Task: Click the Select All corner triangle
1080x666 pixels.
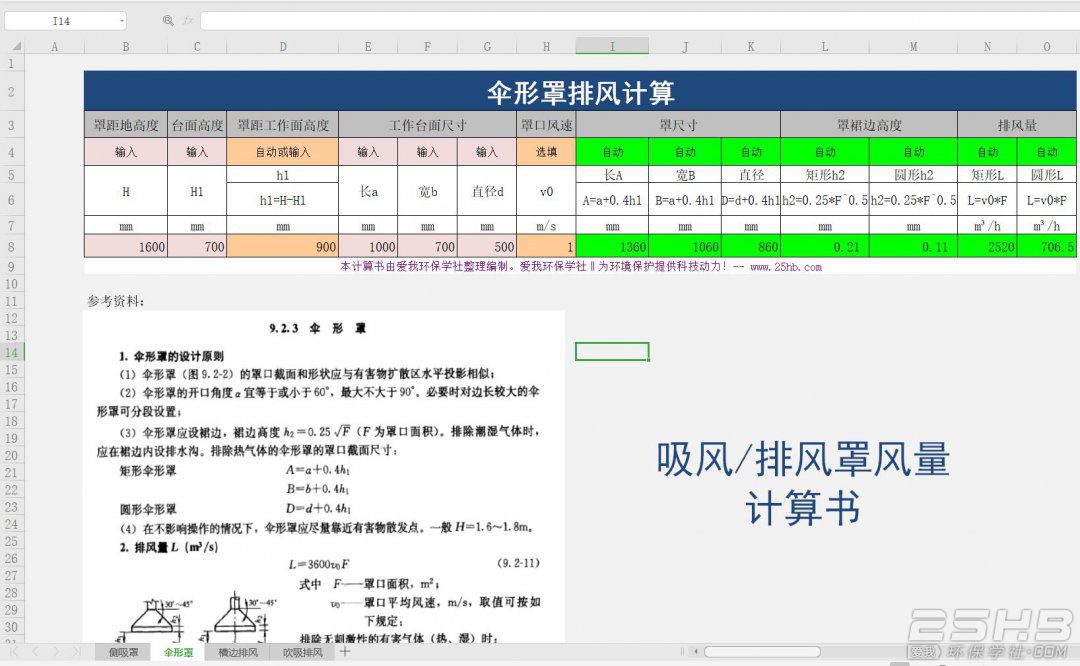Action: (17, 46)
